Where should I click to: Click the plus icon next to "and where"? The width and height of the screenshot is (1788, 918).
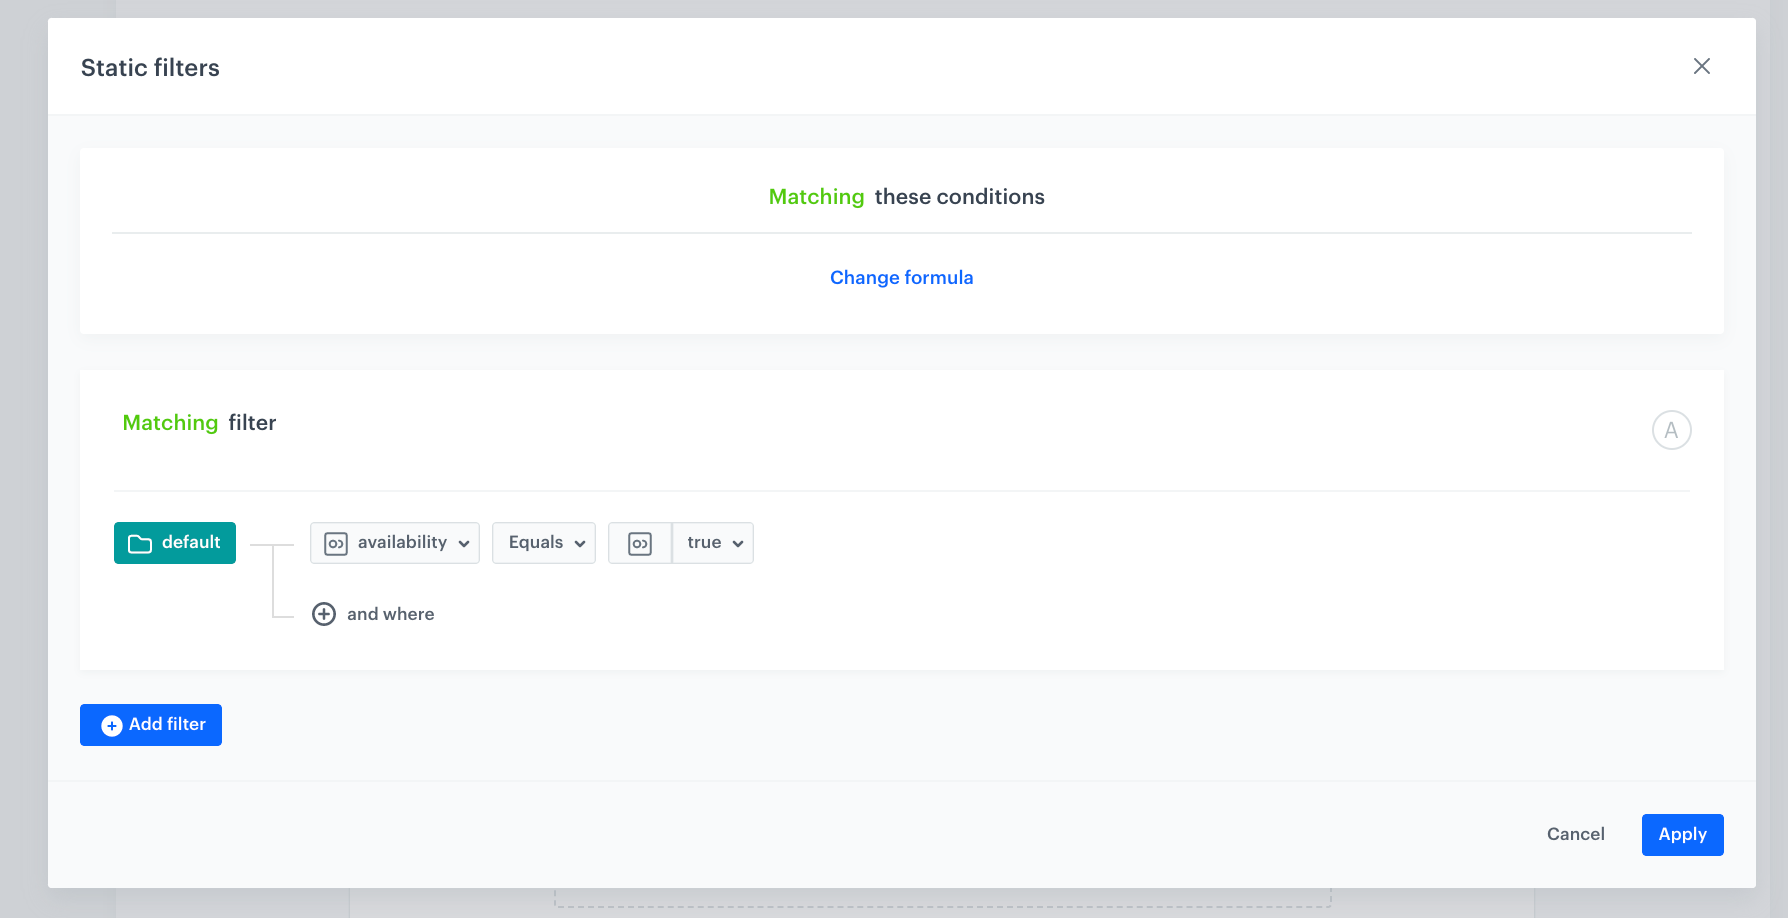(324, 613)
